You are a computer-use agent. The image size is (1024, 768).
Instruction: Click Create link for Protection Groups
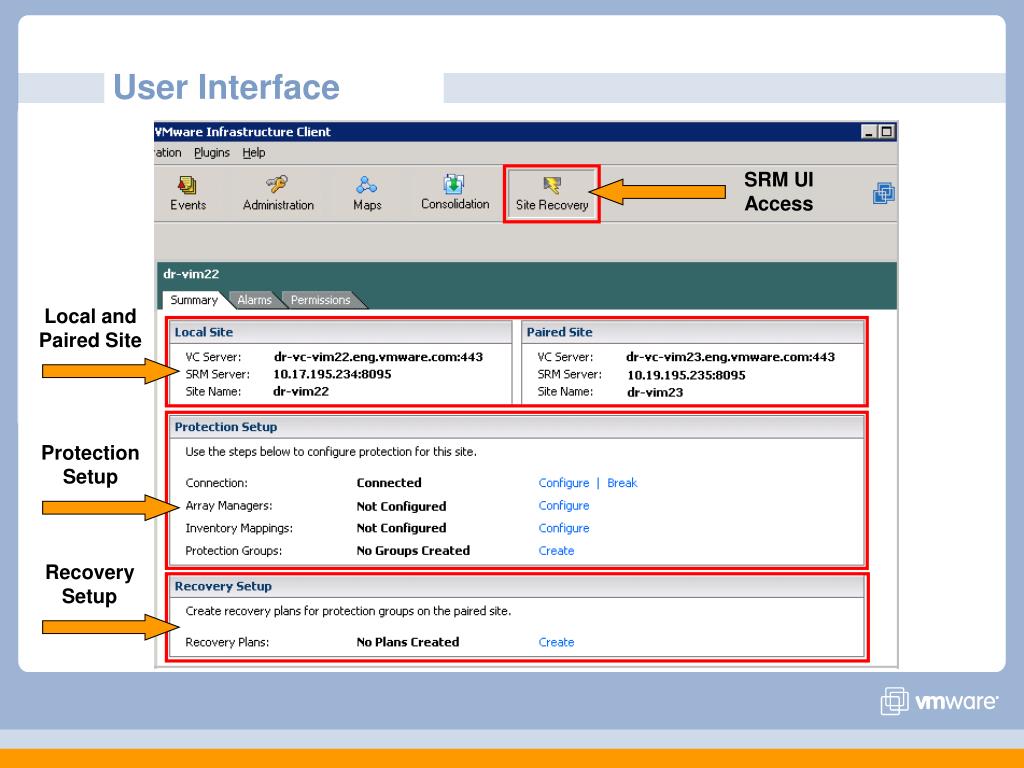click(556, 551)
